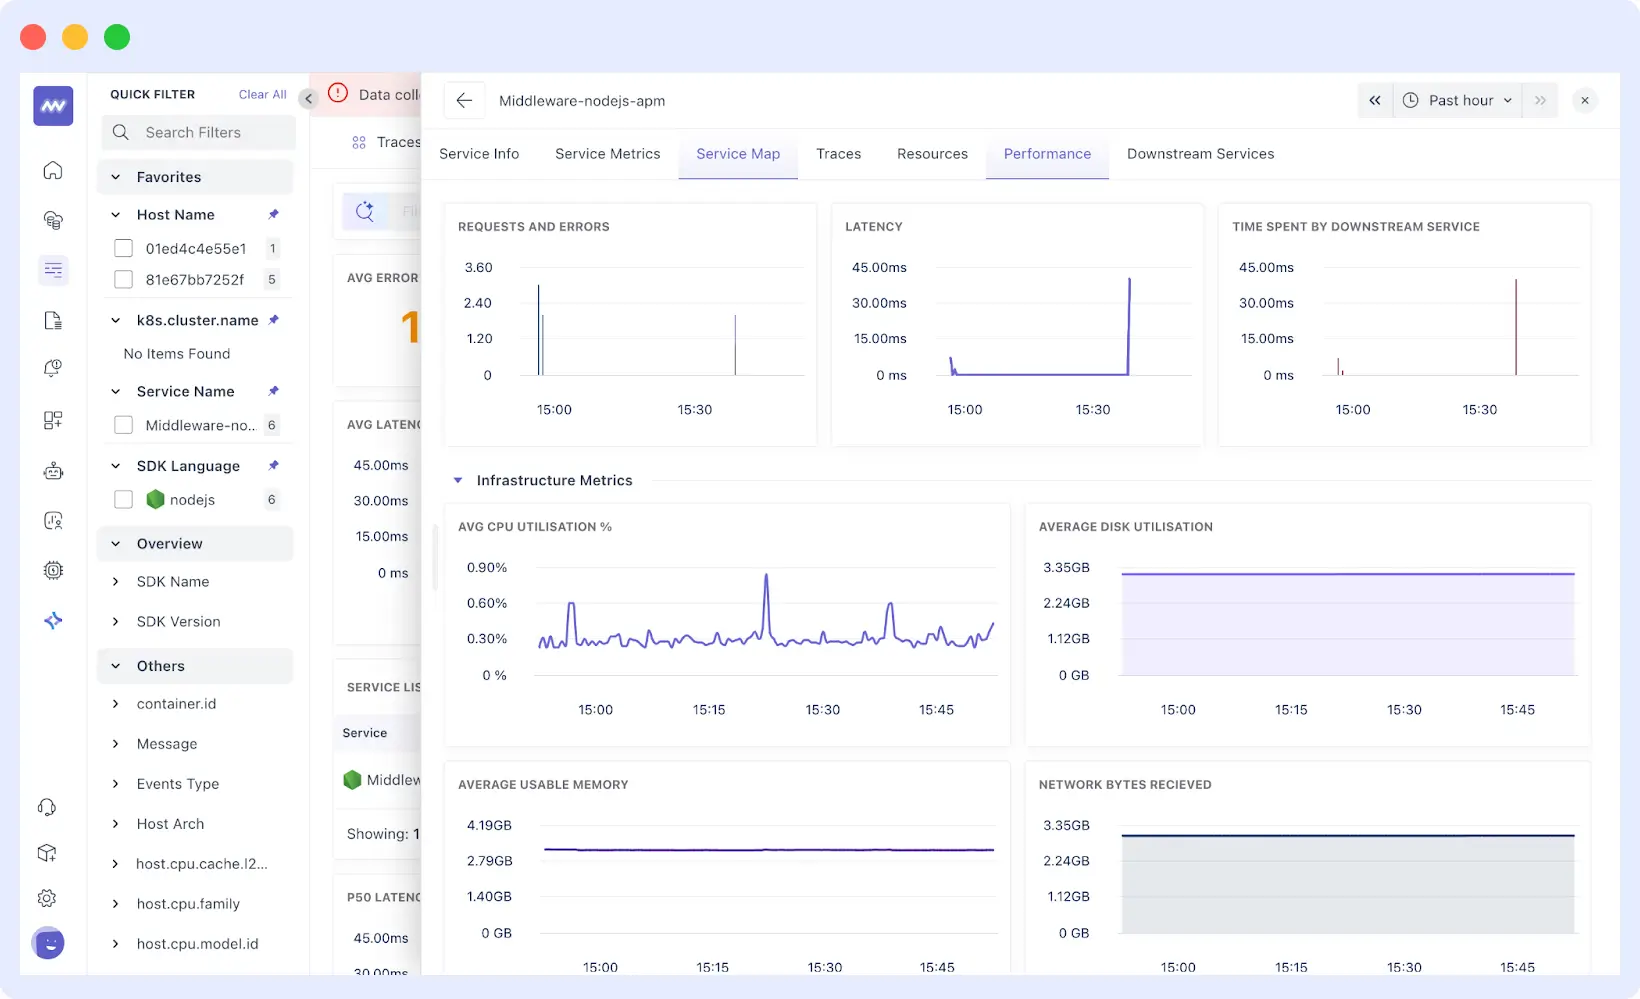The width and height of the screenshot is (1640, 999).
Task: Click the Clear All filters link
Action: click(x=261, y=93)
